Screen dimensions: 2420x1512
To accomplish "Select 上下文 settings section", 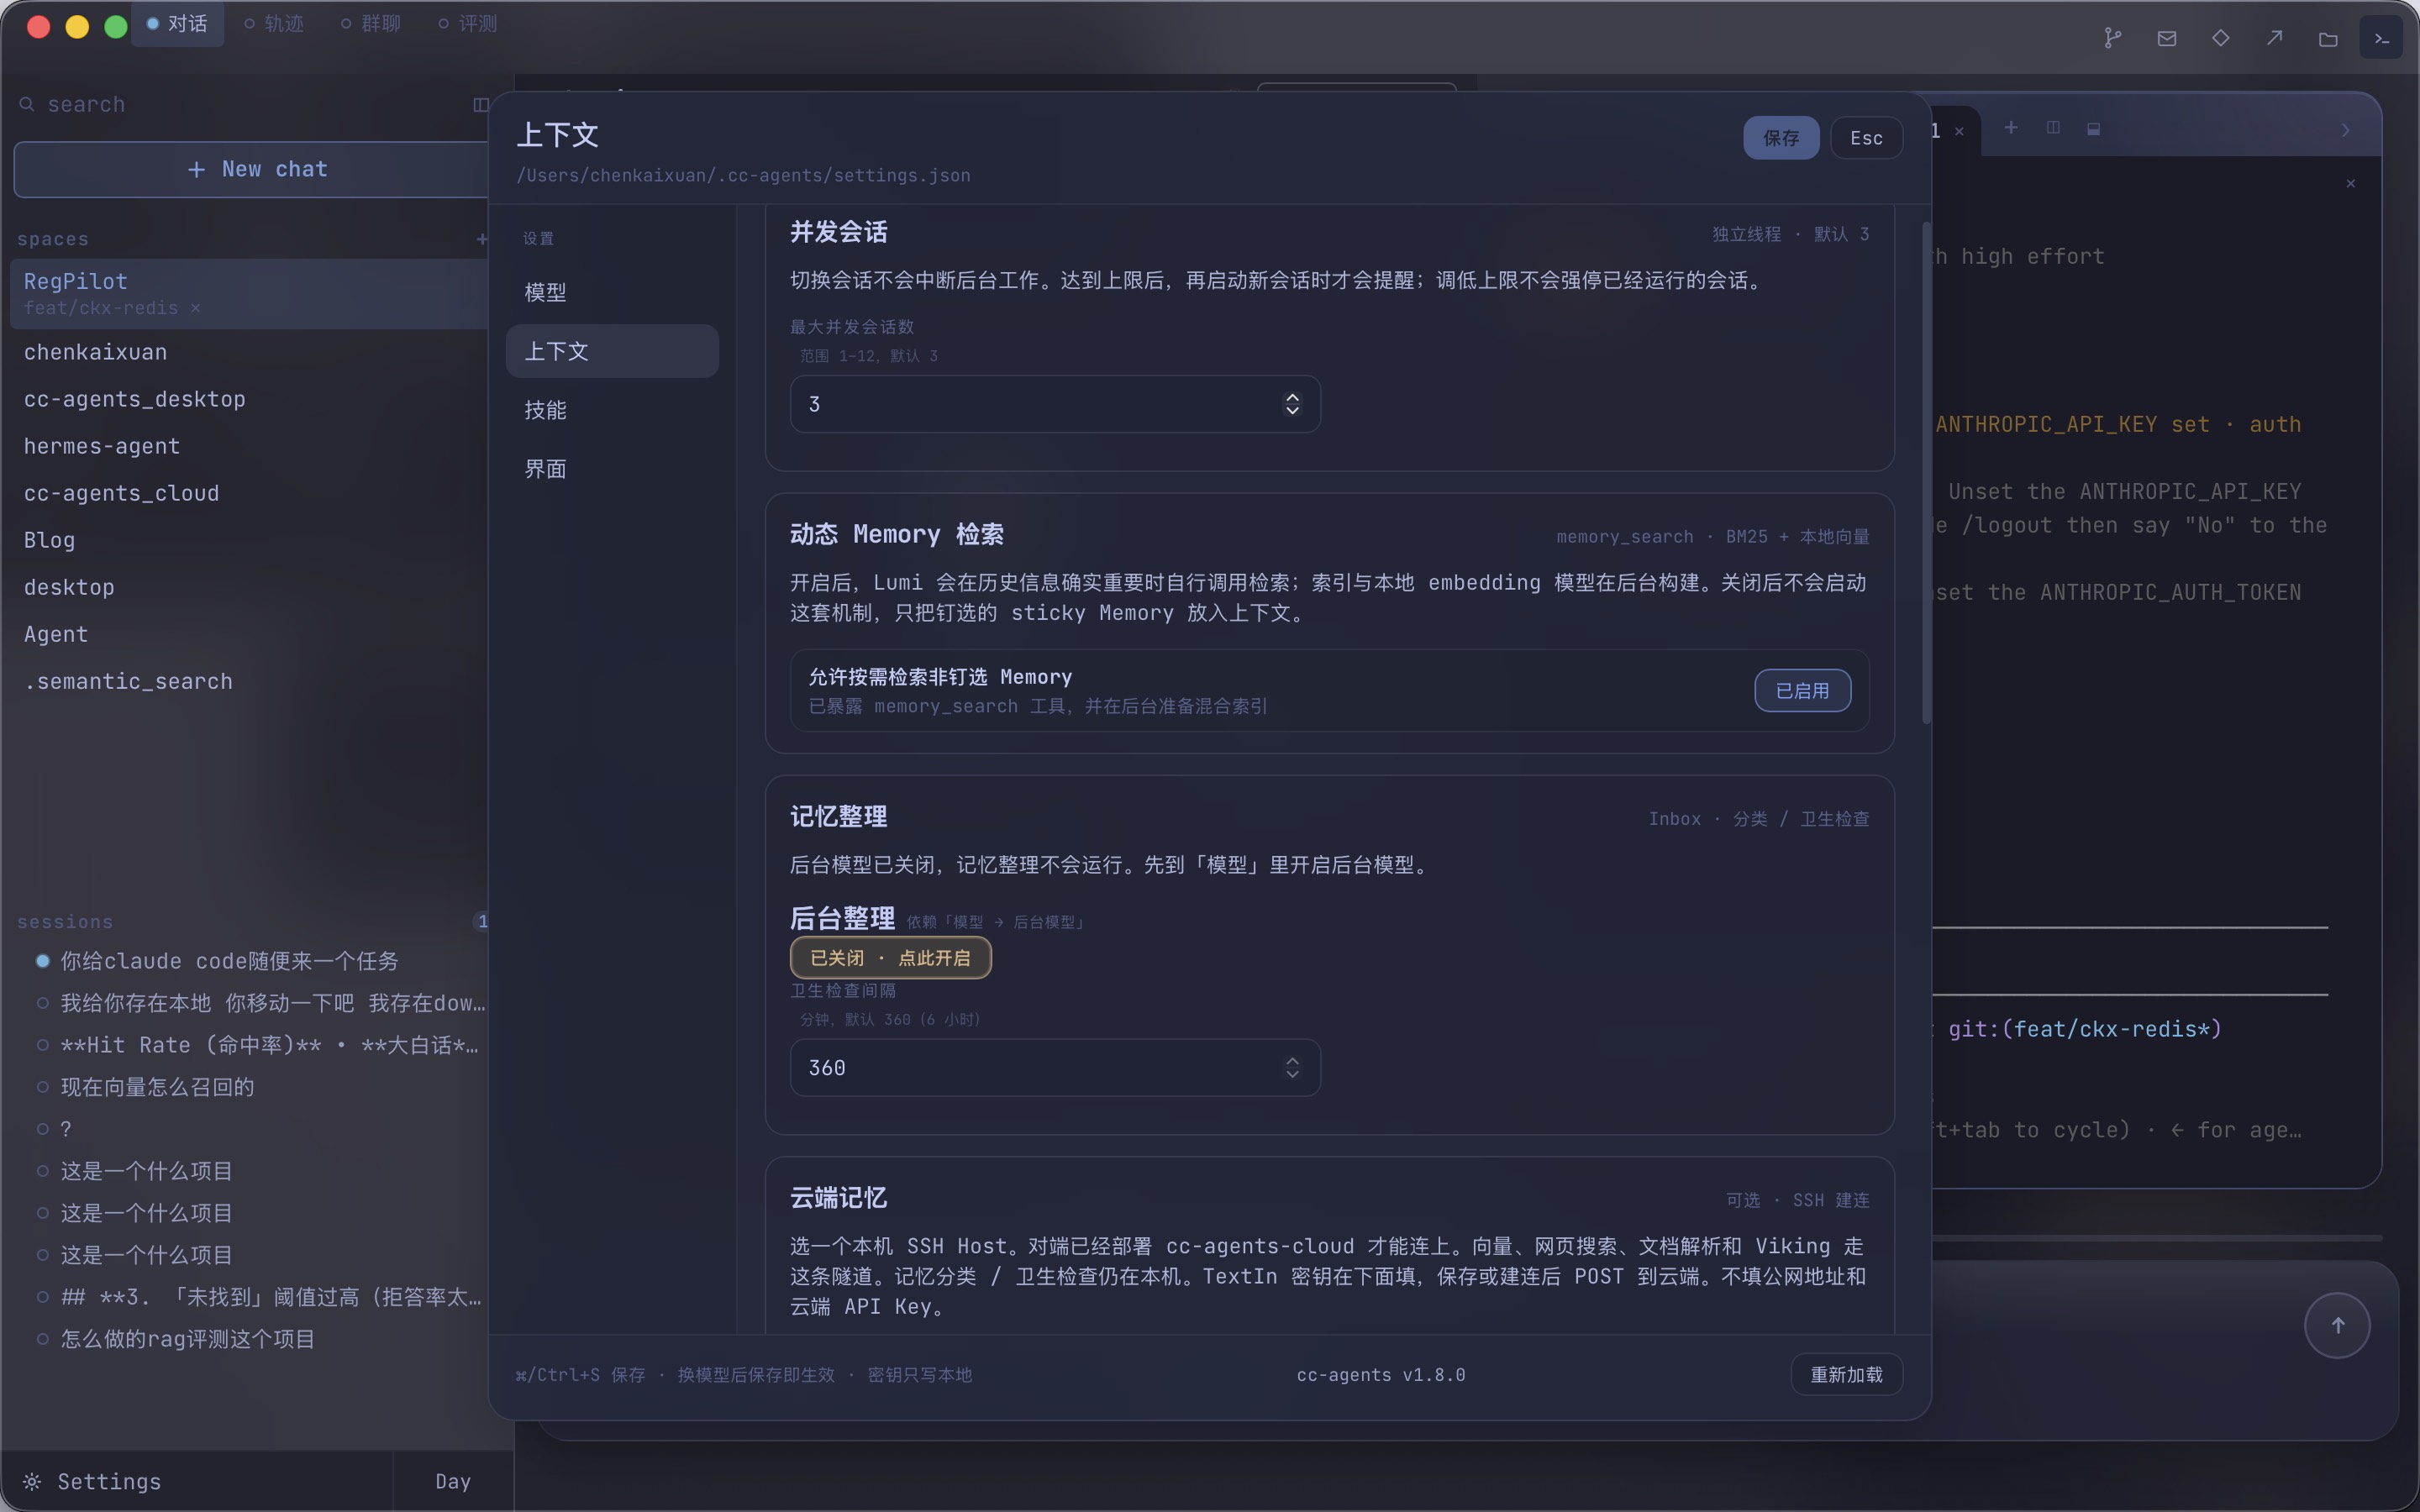I will [x=612, y=351].
